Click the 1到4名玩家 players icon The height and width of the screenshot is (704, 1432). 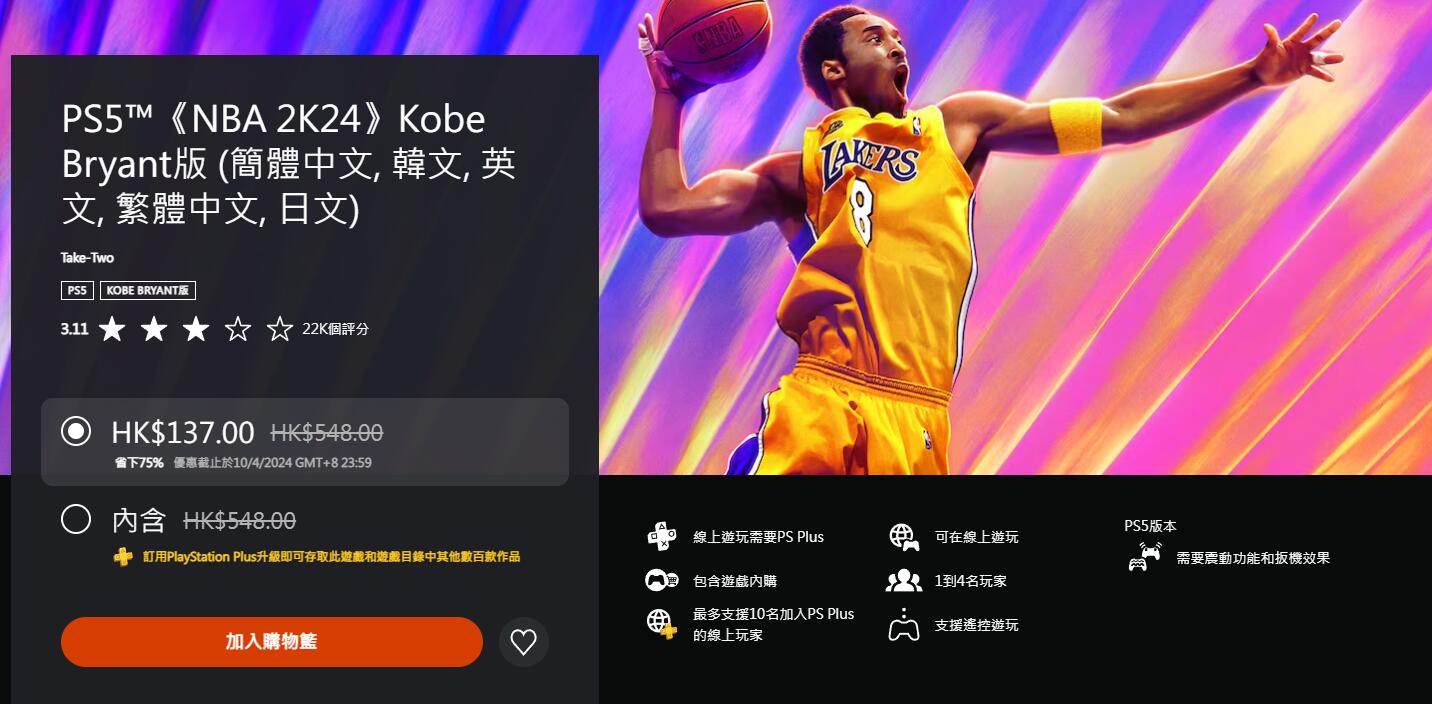(904, 580)
